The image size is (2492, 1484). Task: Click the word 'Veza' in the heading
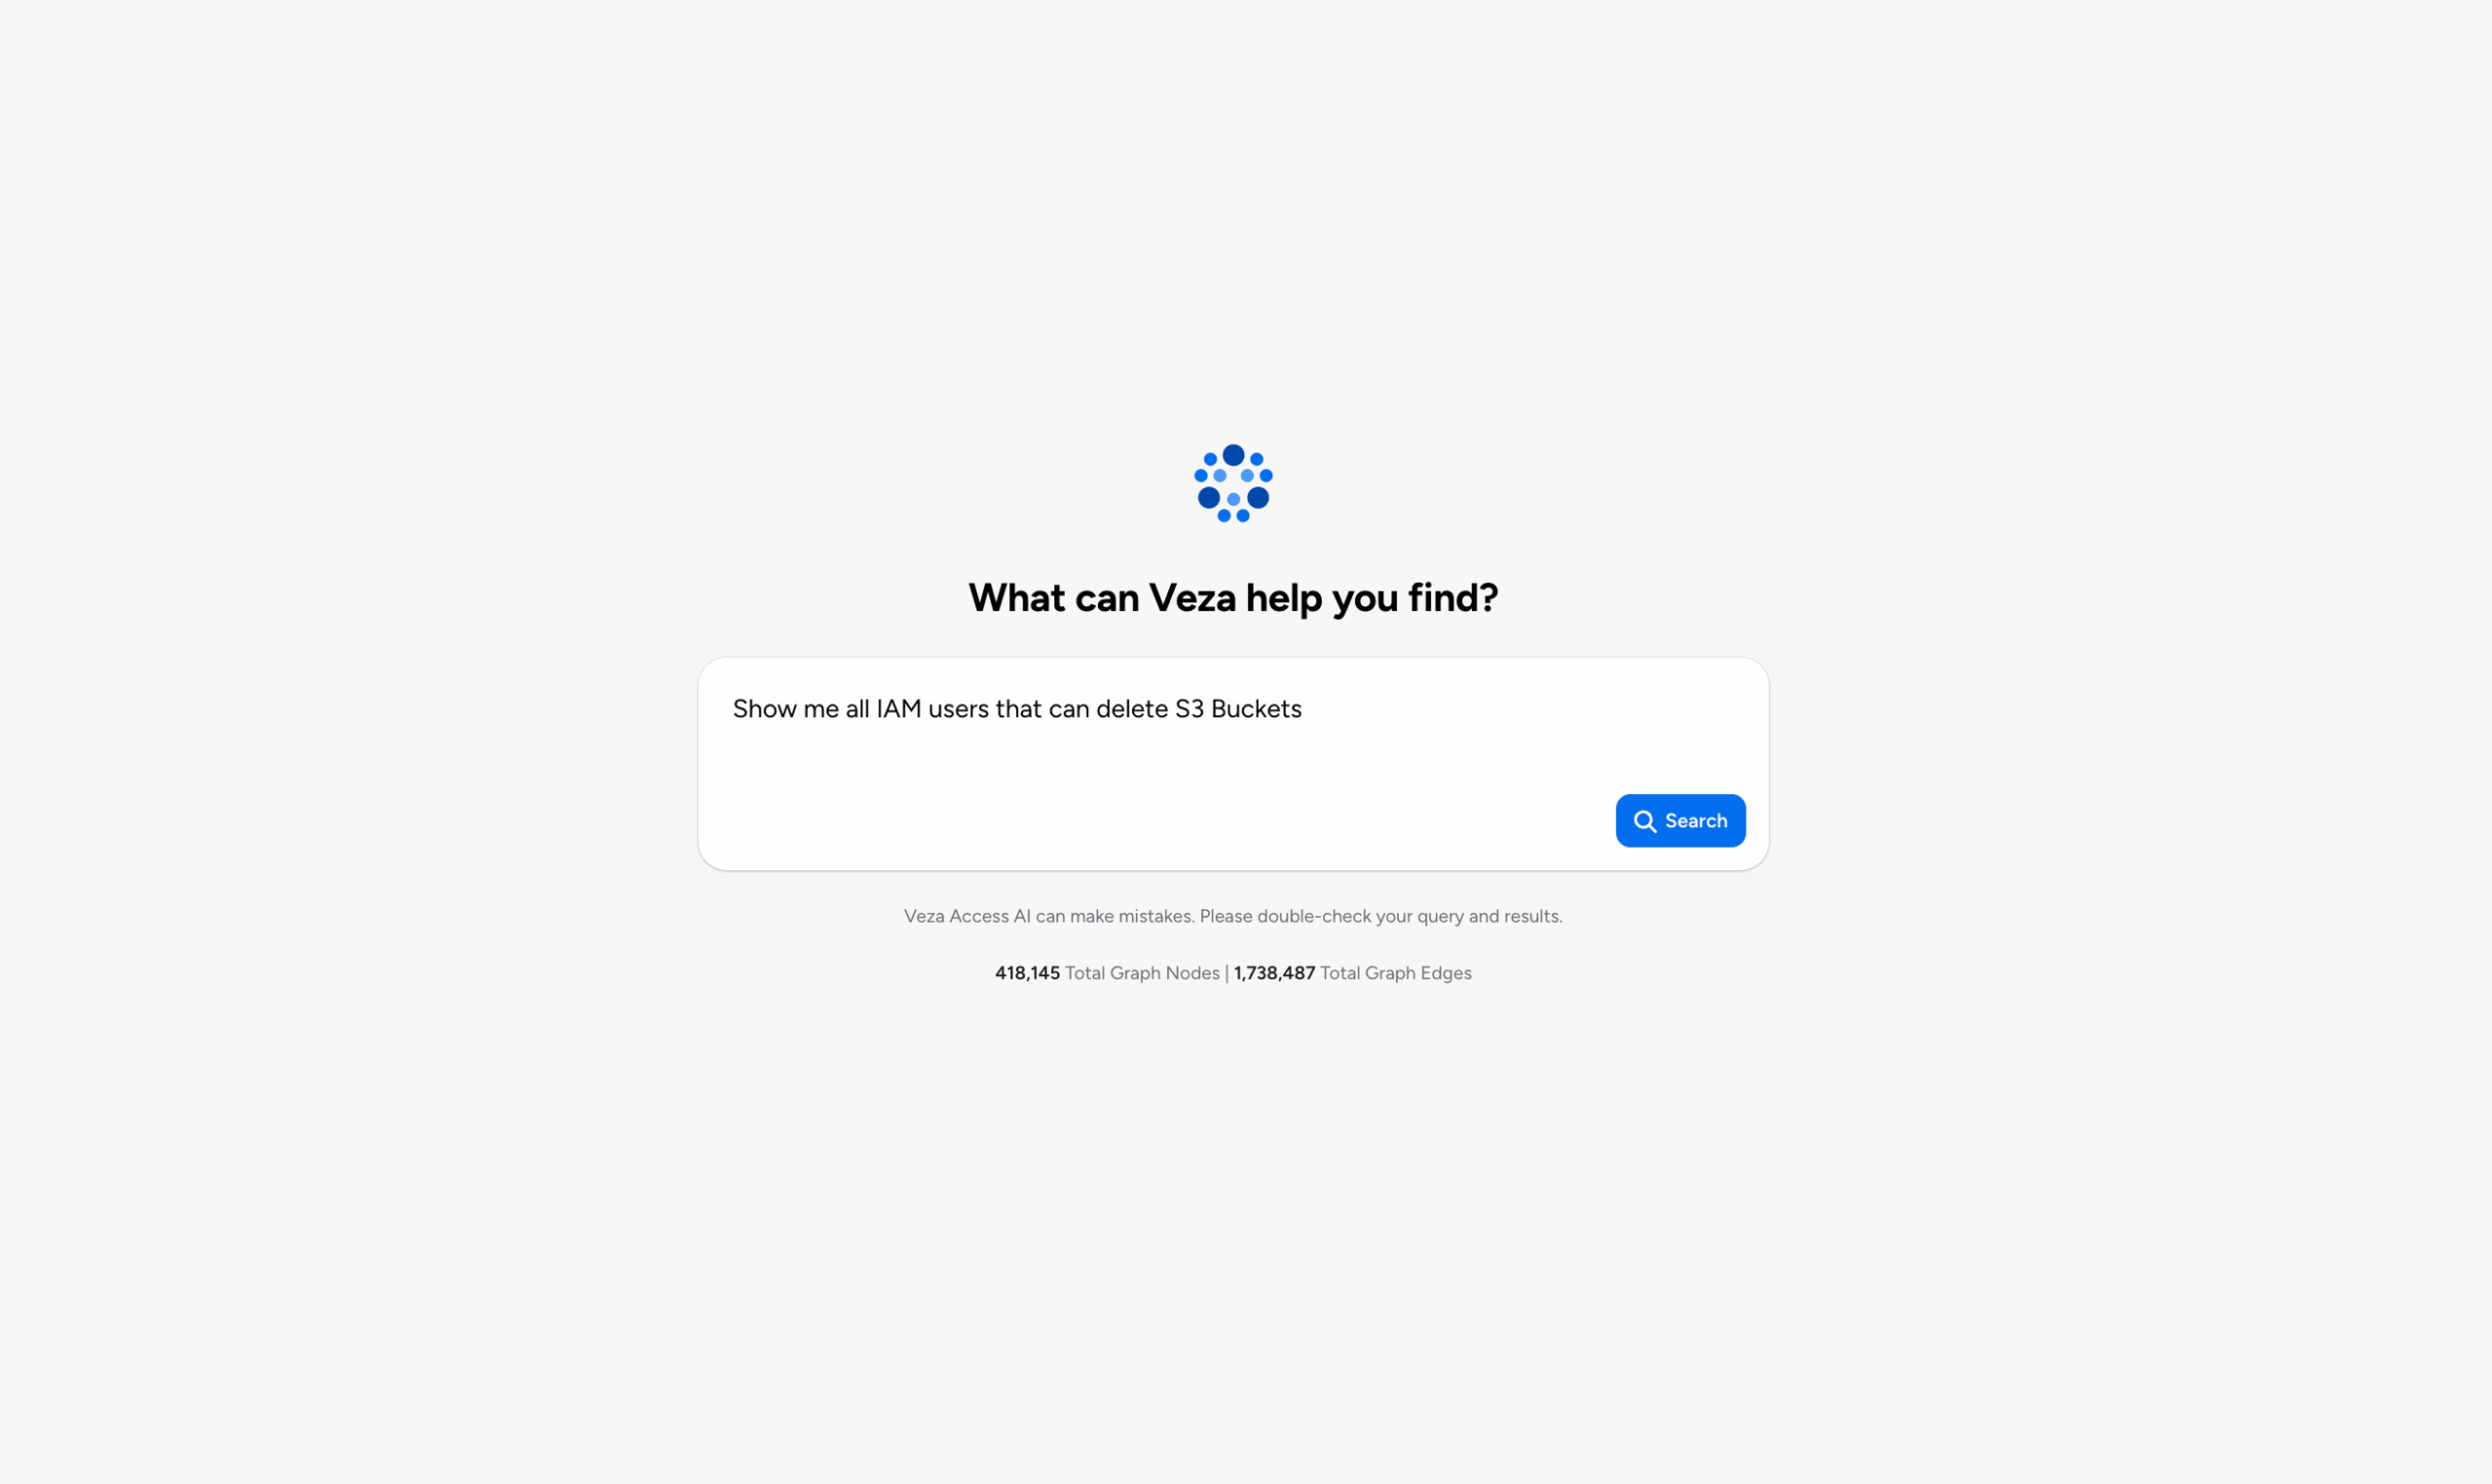pos(1192,598)
